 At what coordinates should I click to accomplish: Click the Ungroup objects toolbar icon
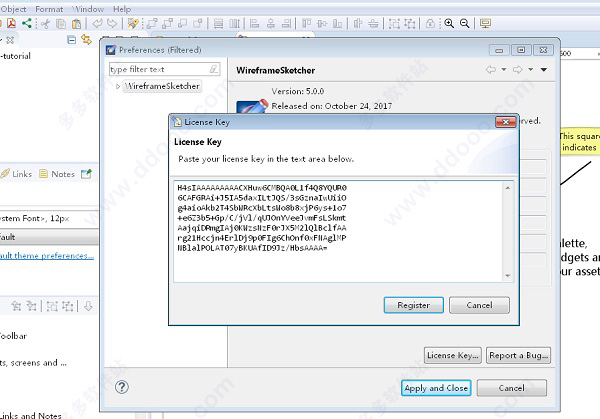(x=410, y=24)
